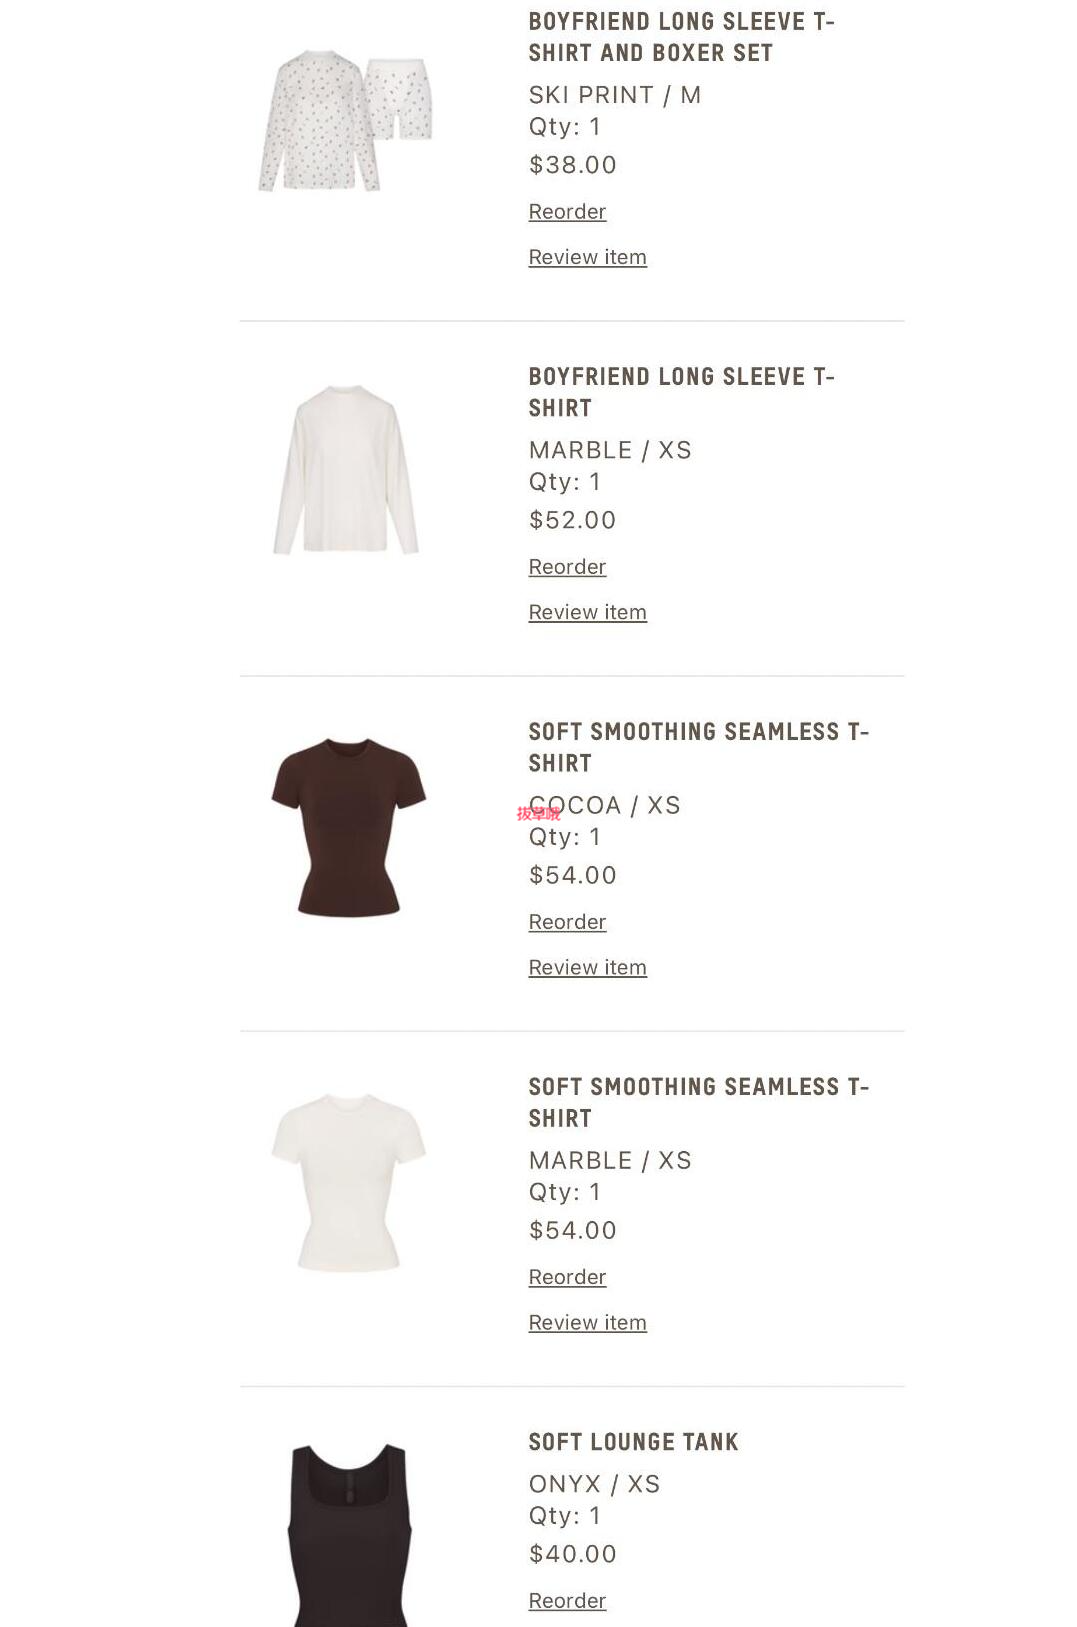Viewport: 1077px width, 1627px height.
Task: Click the pink watermark text near Cocoa
Action: pos(538,814)
